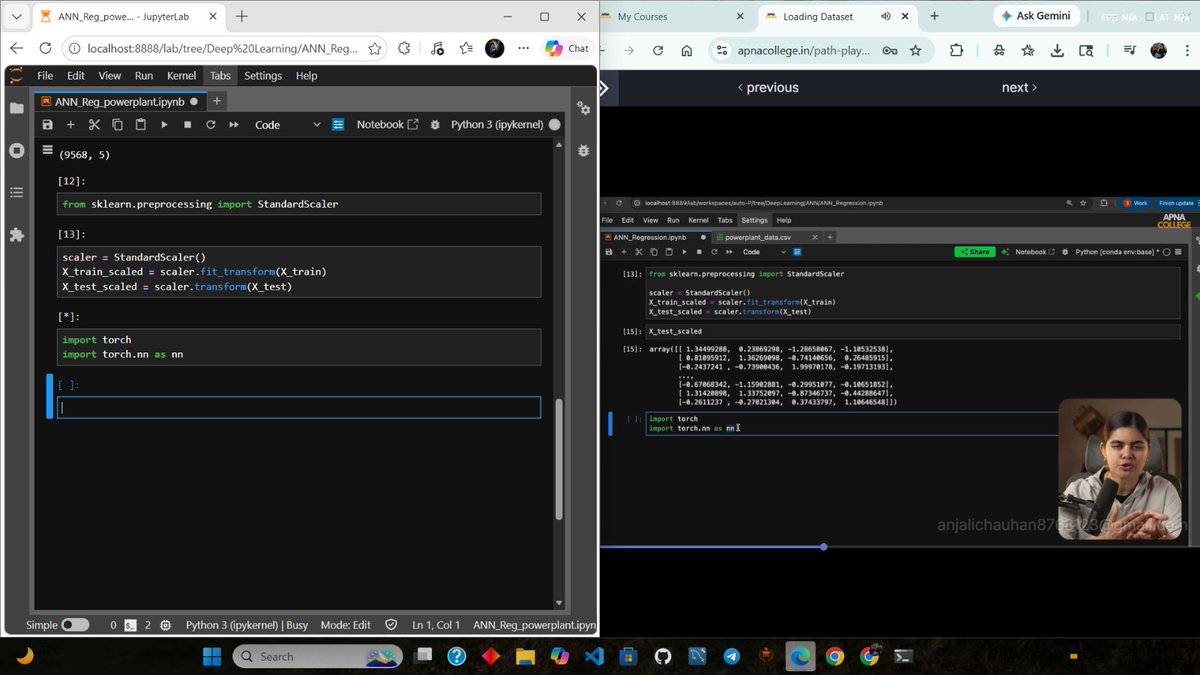The width and height of the screenshot is (1200, 675).
Task: Cut selected cell with scissors icon
Action: pos(94,125)
